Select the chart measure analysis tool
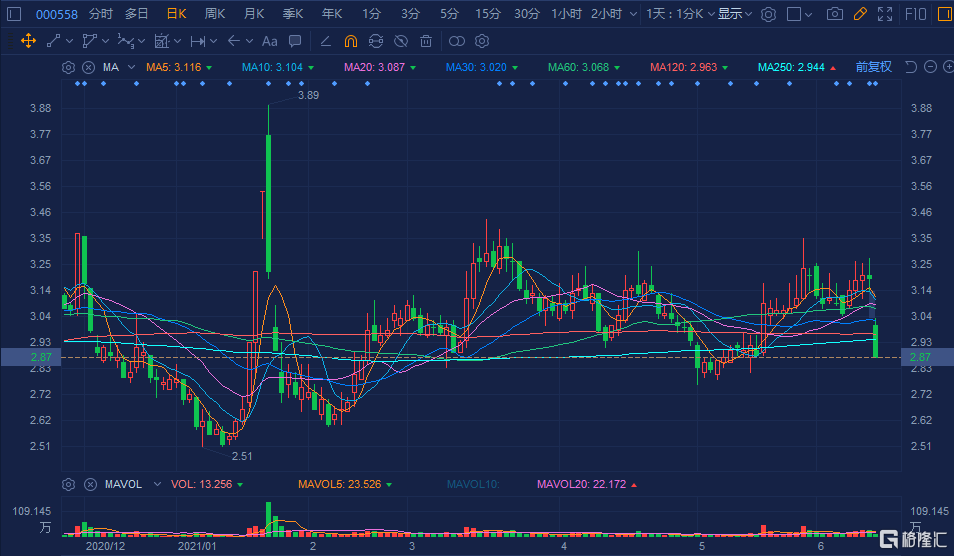 click(161, 41)
